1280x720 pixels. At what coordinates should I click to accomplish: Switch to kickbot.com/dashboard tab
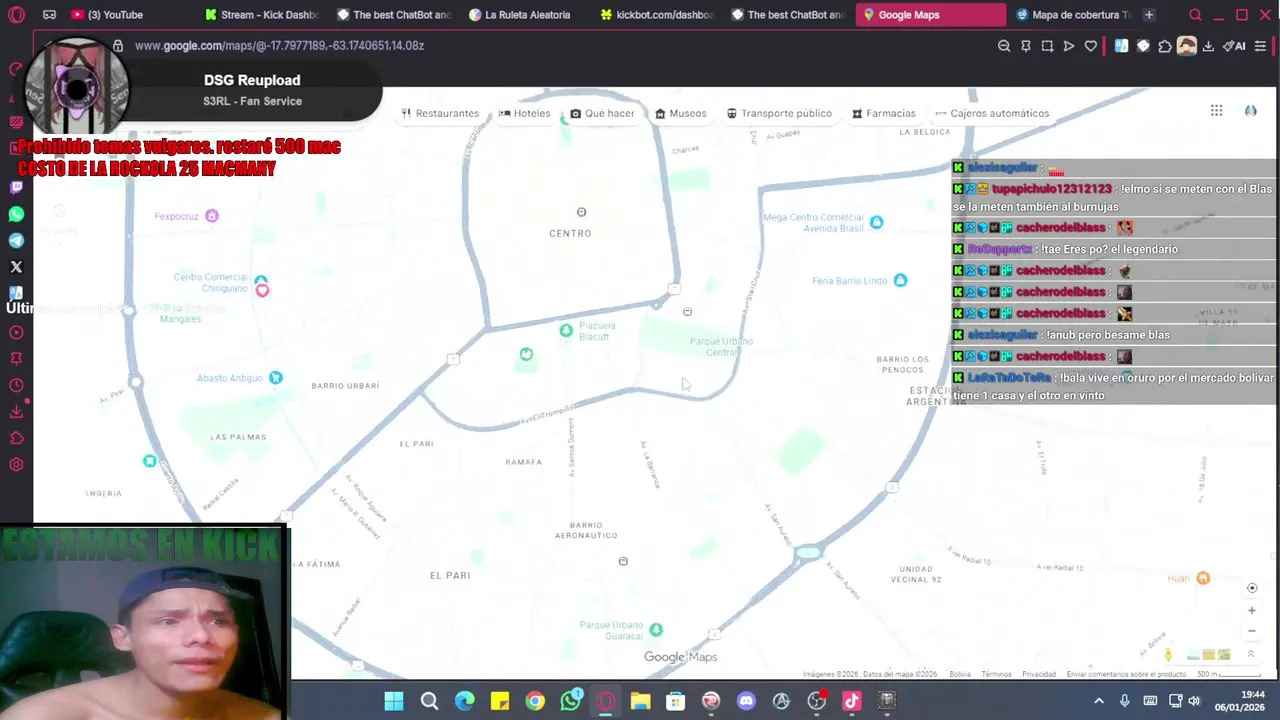[x=656, y=15]
